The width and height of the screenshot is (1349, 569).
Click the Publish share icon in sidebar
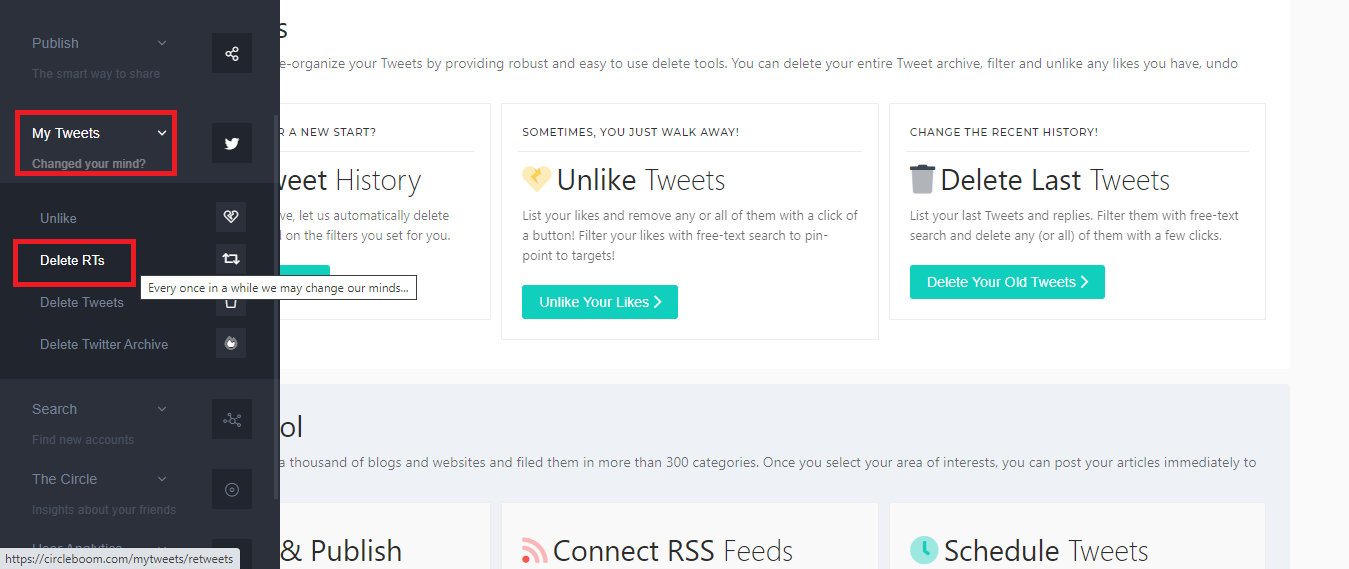pyautogui.click(x=232, y=53)
